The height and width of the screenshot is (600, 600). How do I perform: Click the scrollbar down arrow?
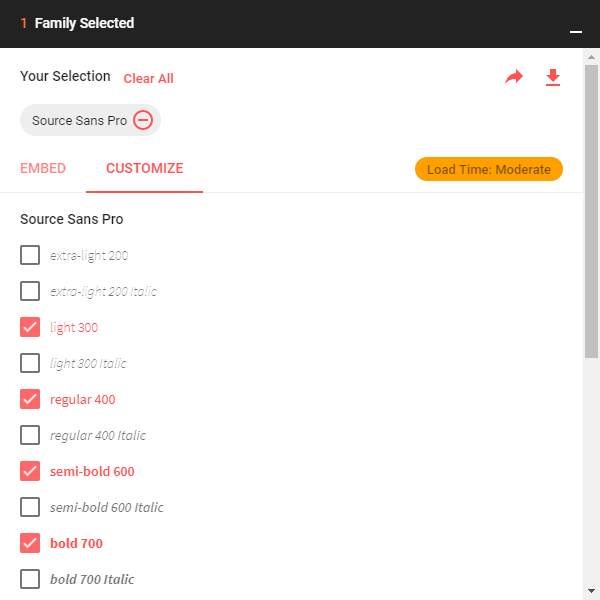coord(591,591)
